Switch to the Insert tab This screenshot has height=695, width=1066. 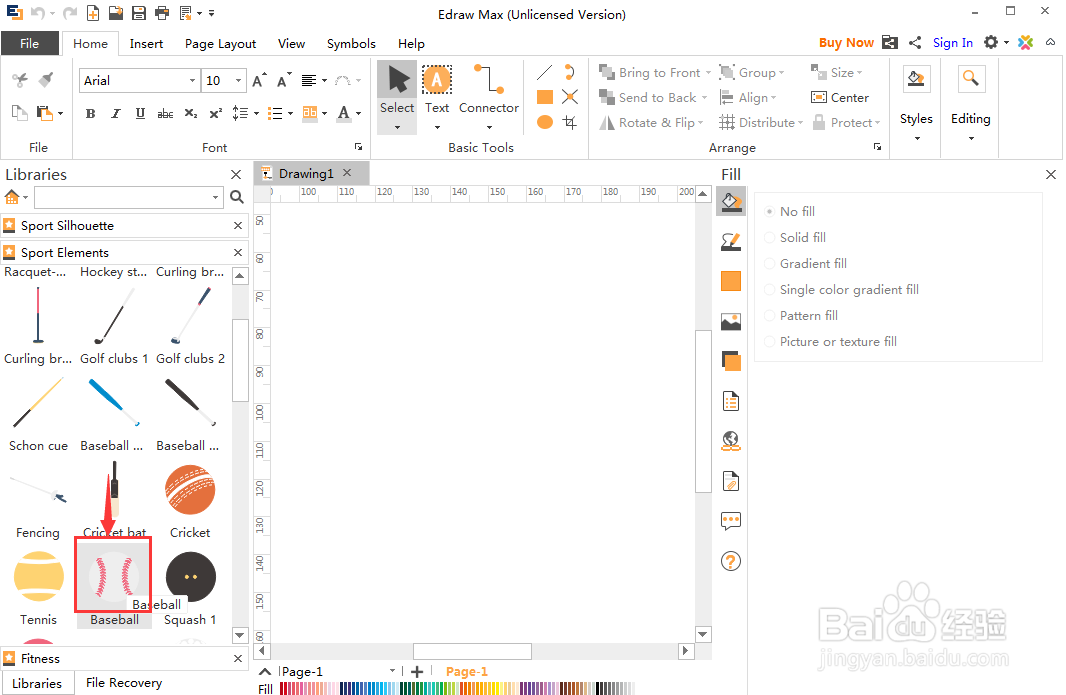coord(146,44)
